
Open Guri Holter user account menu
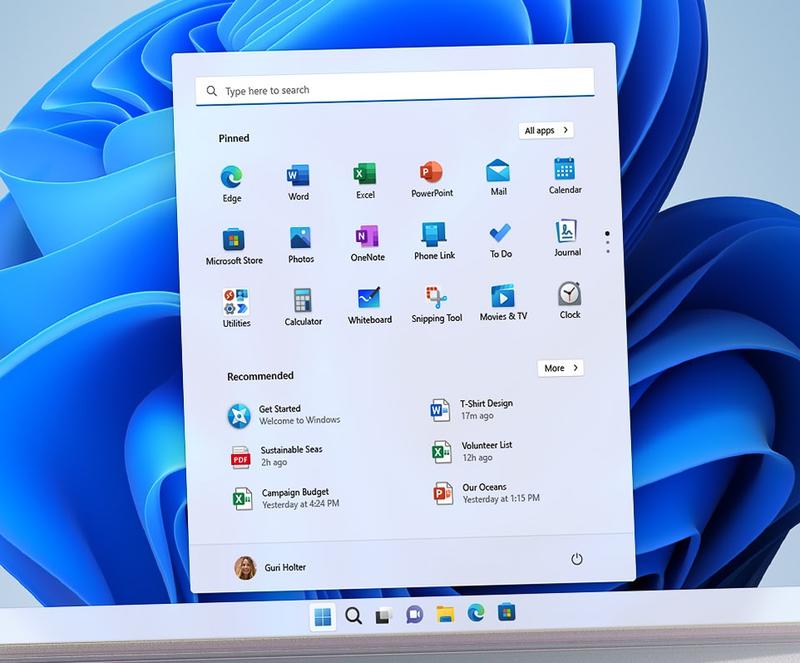point(270,568)
